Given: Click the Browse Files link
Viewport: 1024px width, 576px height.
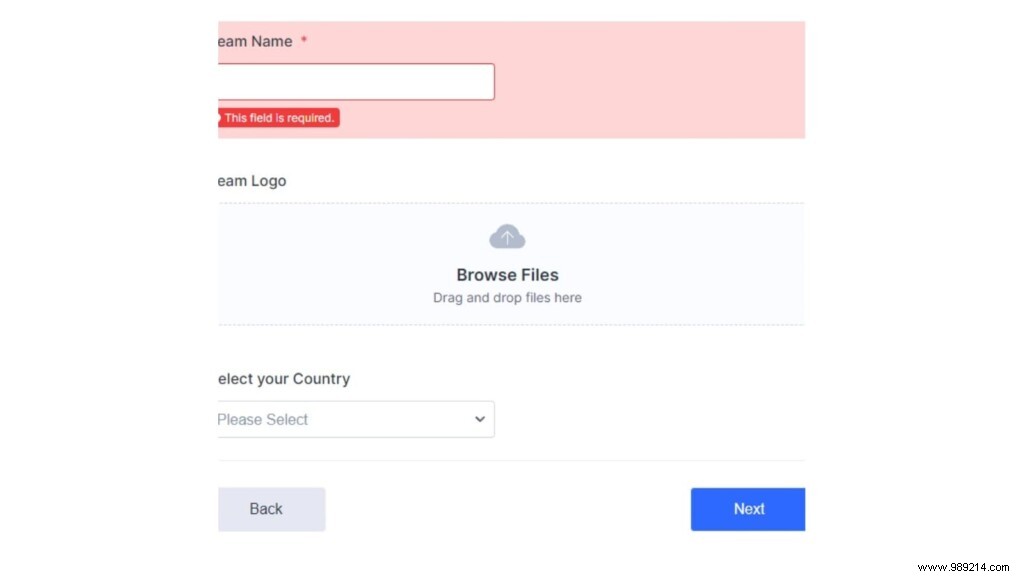Looking at the screenshot, I should [x=507, y=275].
